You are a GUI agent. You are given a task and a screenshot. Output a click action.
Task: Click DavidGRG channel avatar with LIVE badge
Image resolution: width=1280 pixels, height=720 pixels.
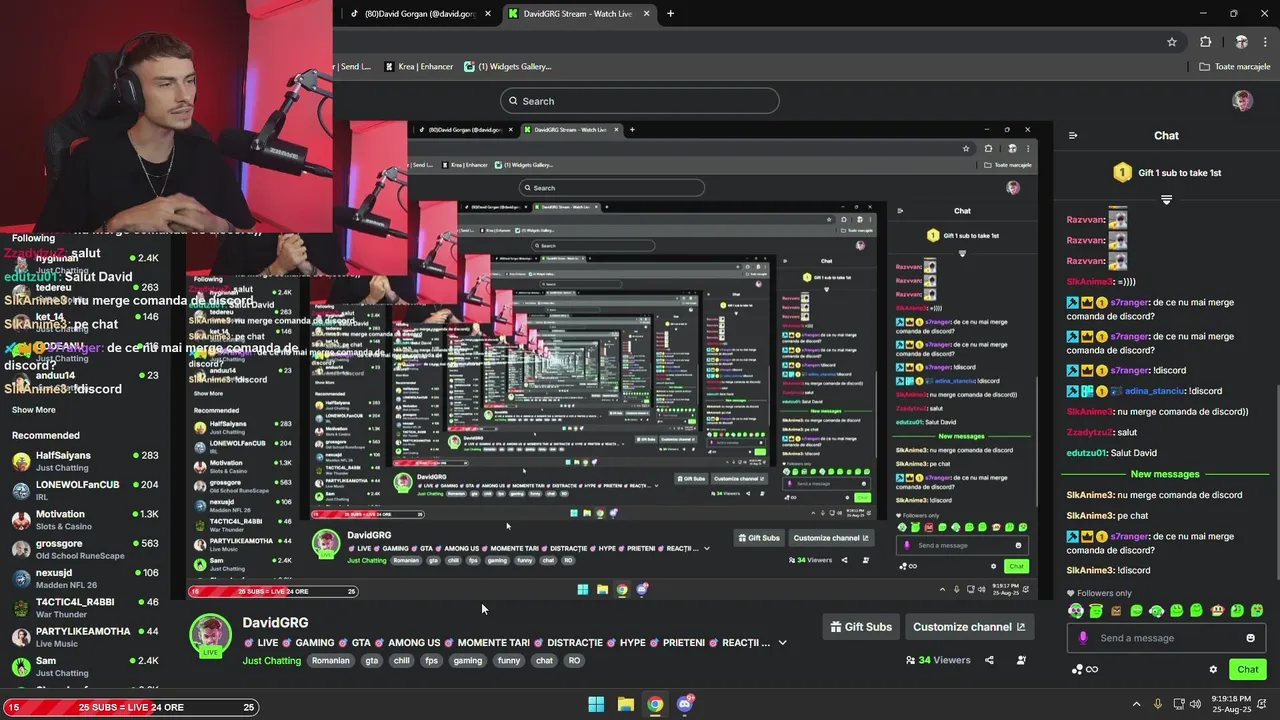211,636
